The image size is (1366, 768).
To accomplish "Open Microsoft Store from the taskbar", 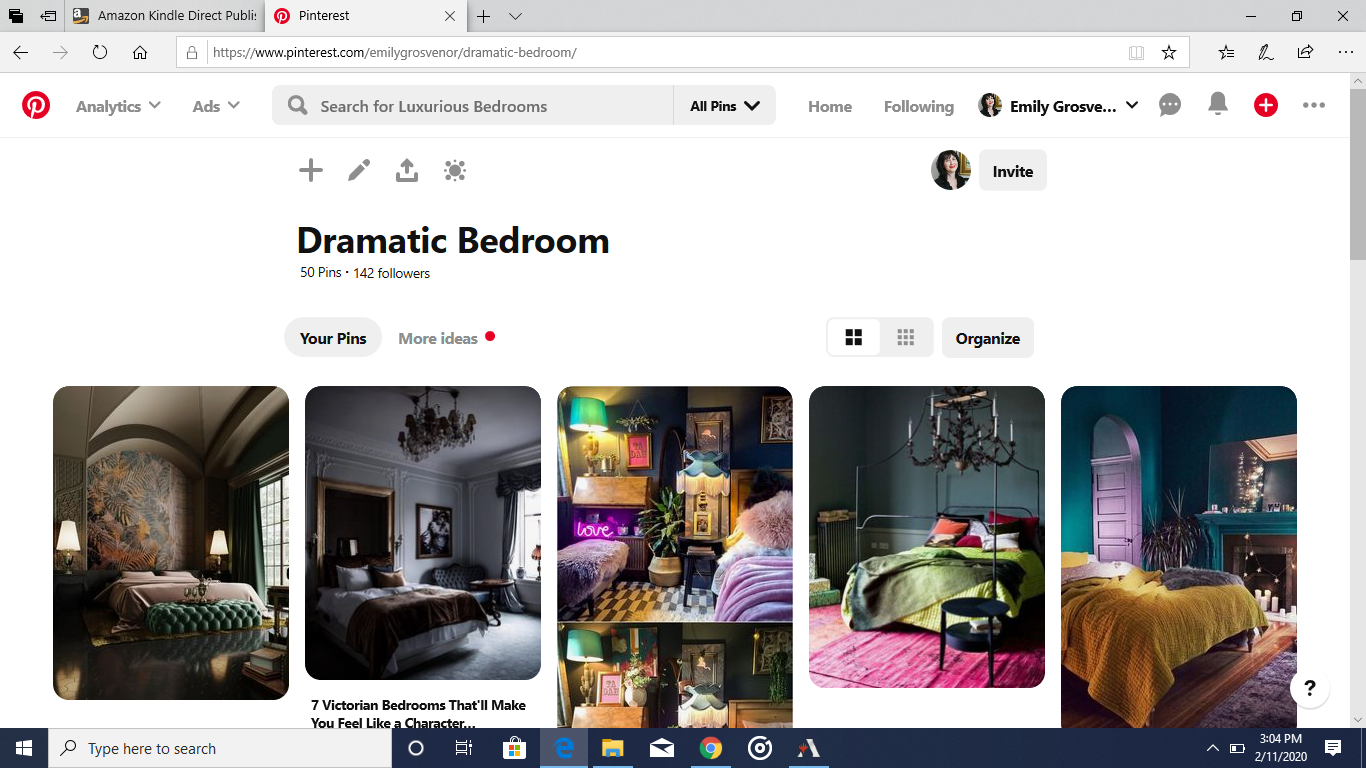I will click(515, 748).
